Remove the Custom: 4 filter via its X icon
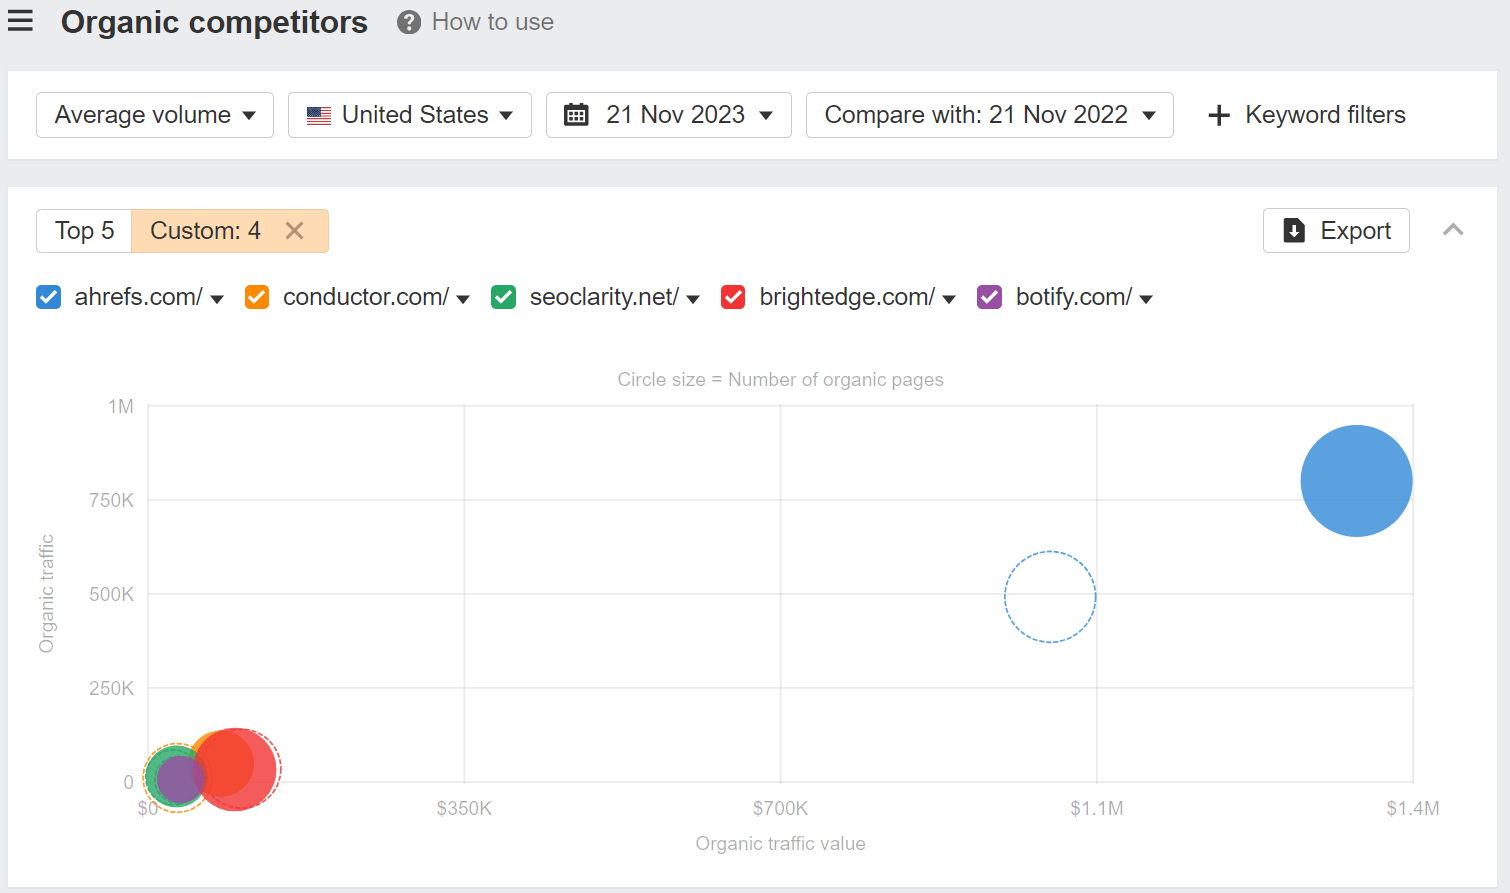 295,230
